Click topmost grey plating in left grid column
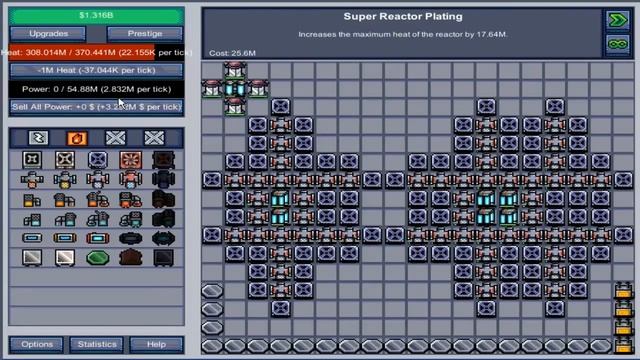 [x=212, y=291]
